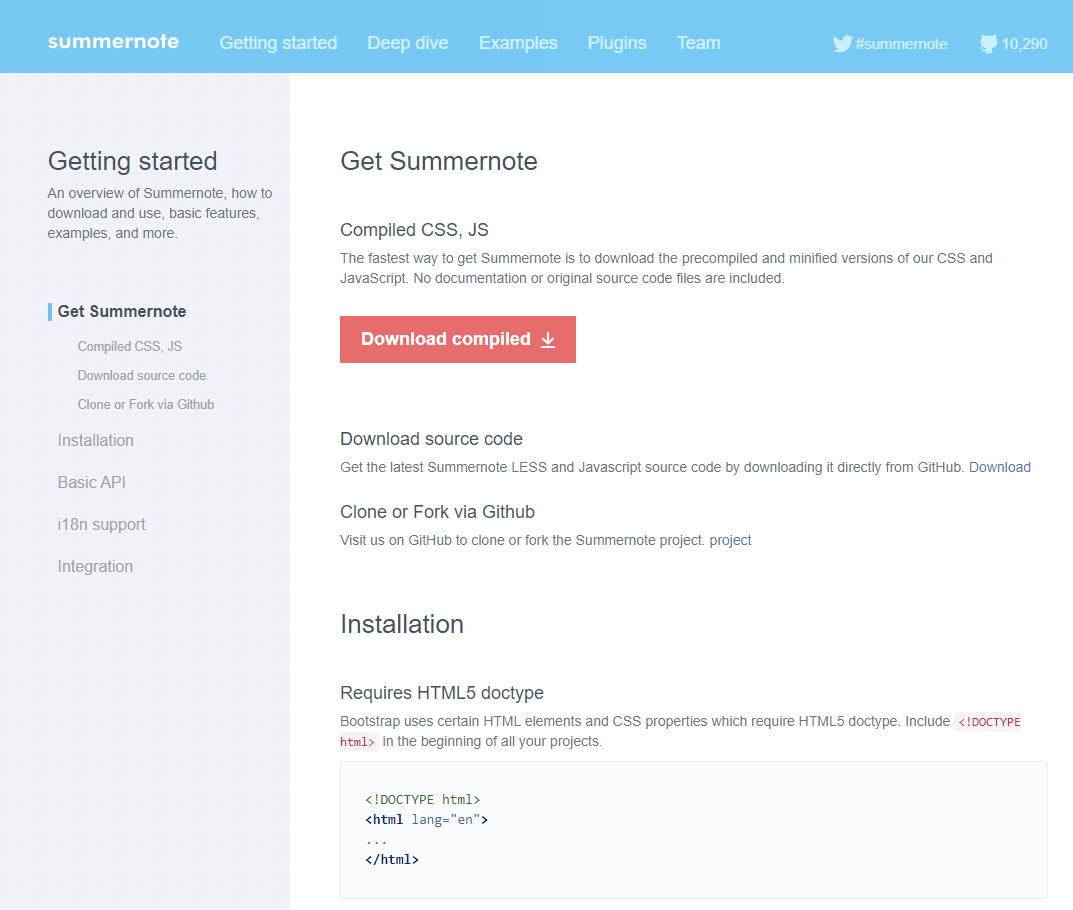This screenshot has height=910, width=1073.
Task: Open Installation in the sidebar
Action: (96, 441)
